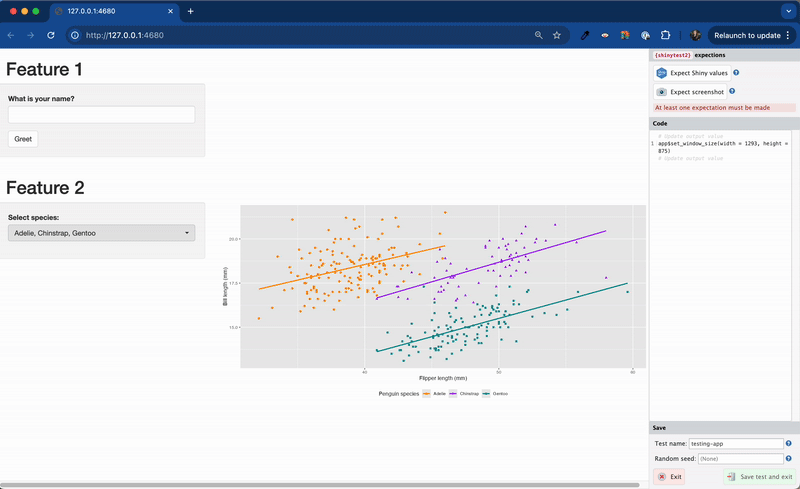Click Save test and exit

[759, 477]
